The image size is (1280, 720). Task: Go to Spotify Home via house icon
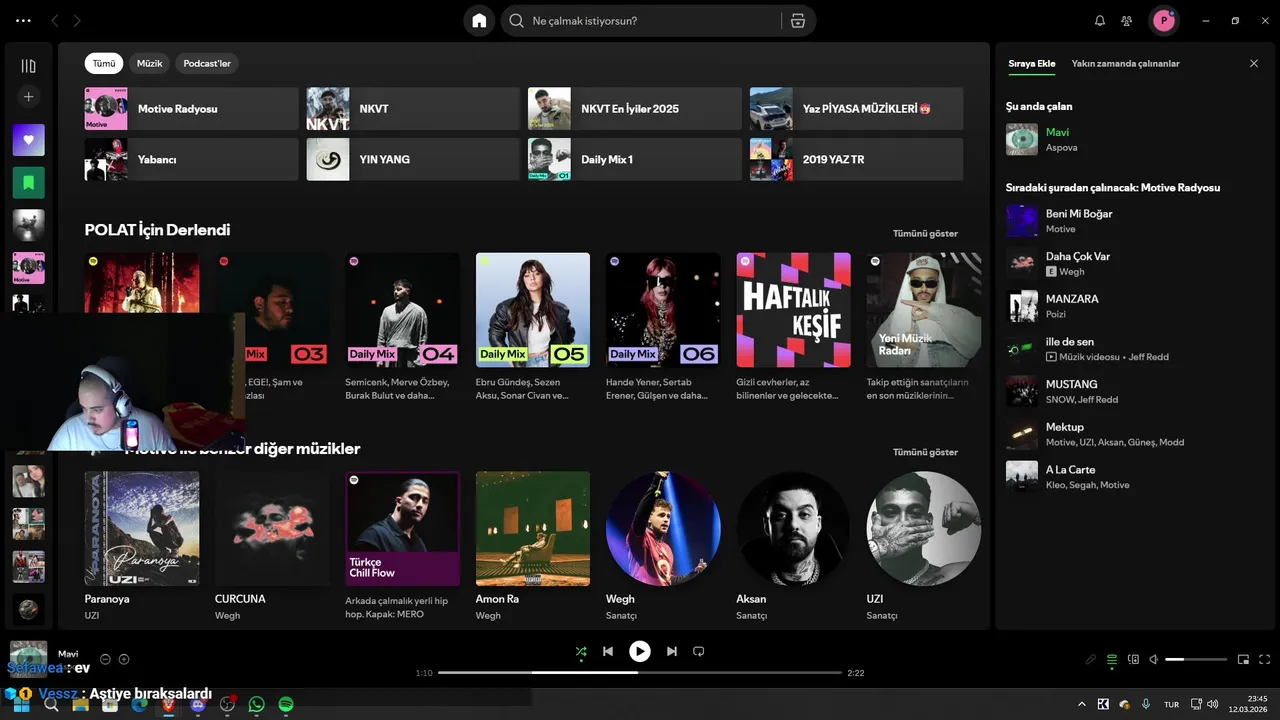[x=479, y=21]
